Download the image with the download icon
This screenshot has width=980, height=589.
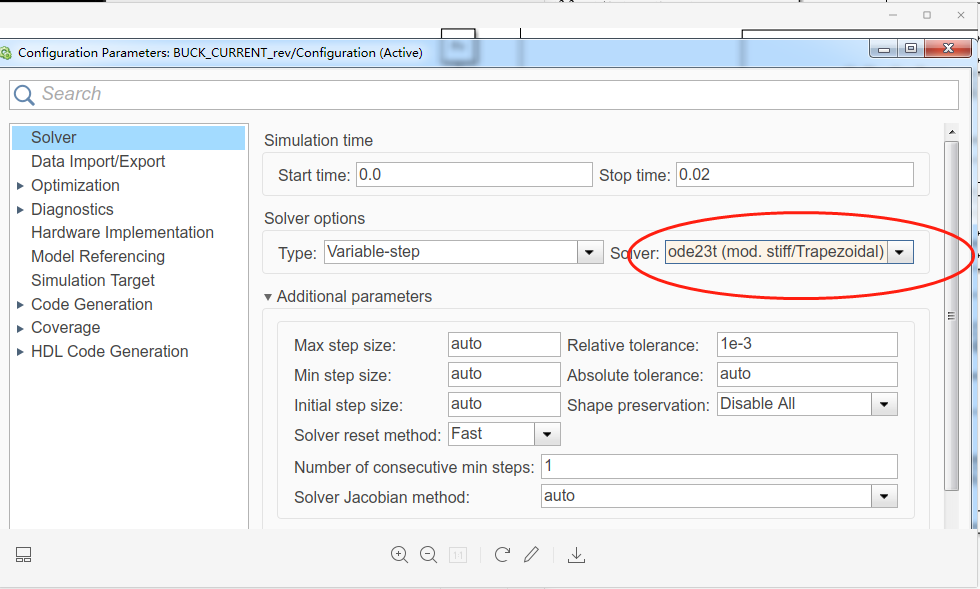[576, 555]
